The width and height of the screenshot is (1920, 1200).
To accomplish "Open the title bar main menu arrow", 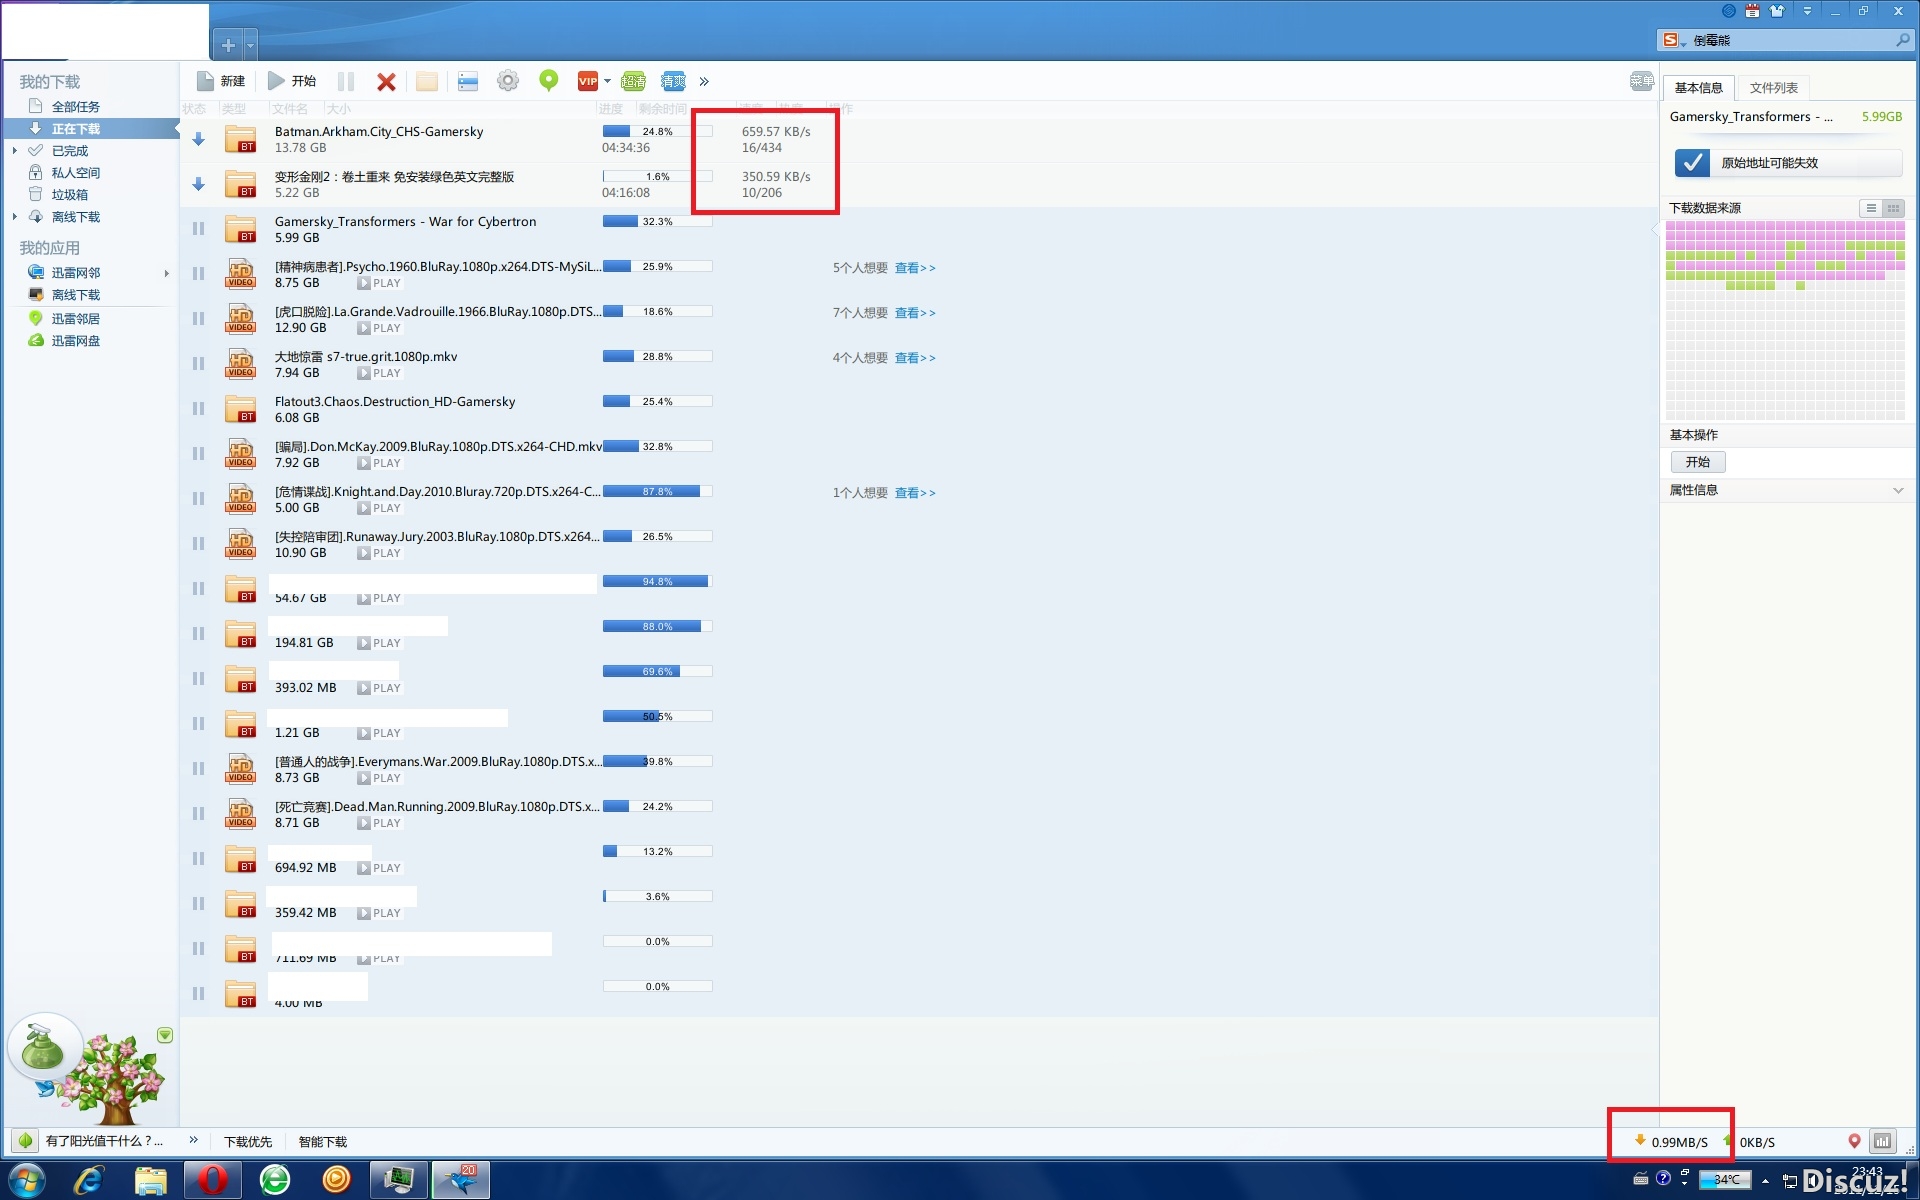I will click(x=1807, y=11).
